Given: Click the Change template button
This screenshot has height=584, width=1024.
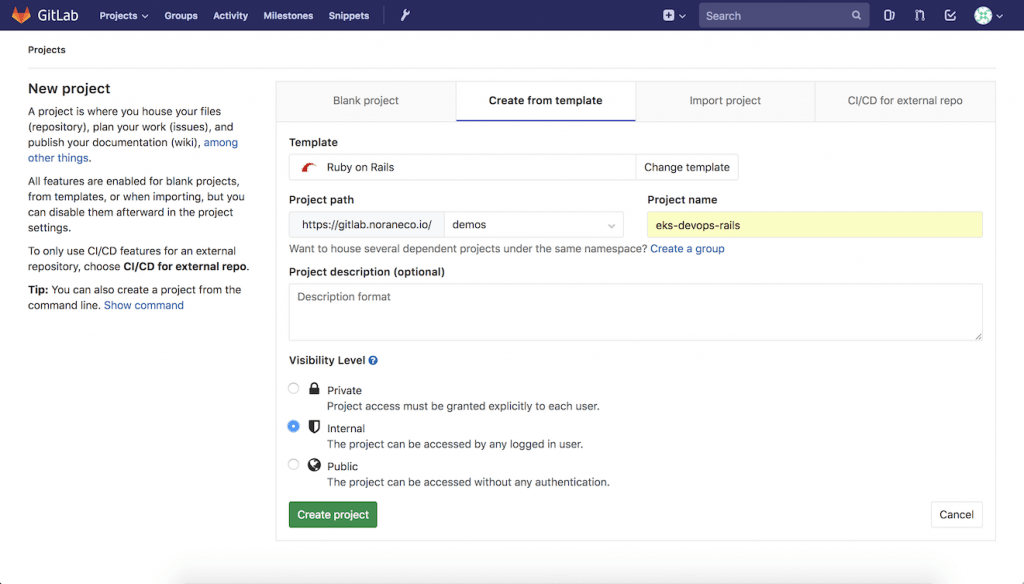Looking at the screenshot, I should click(687, 167).
